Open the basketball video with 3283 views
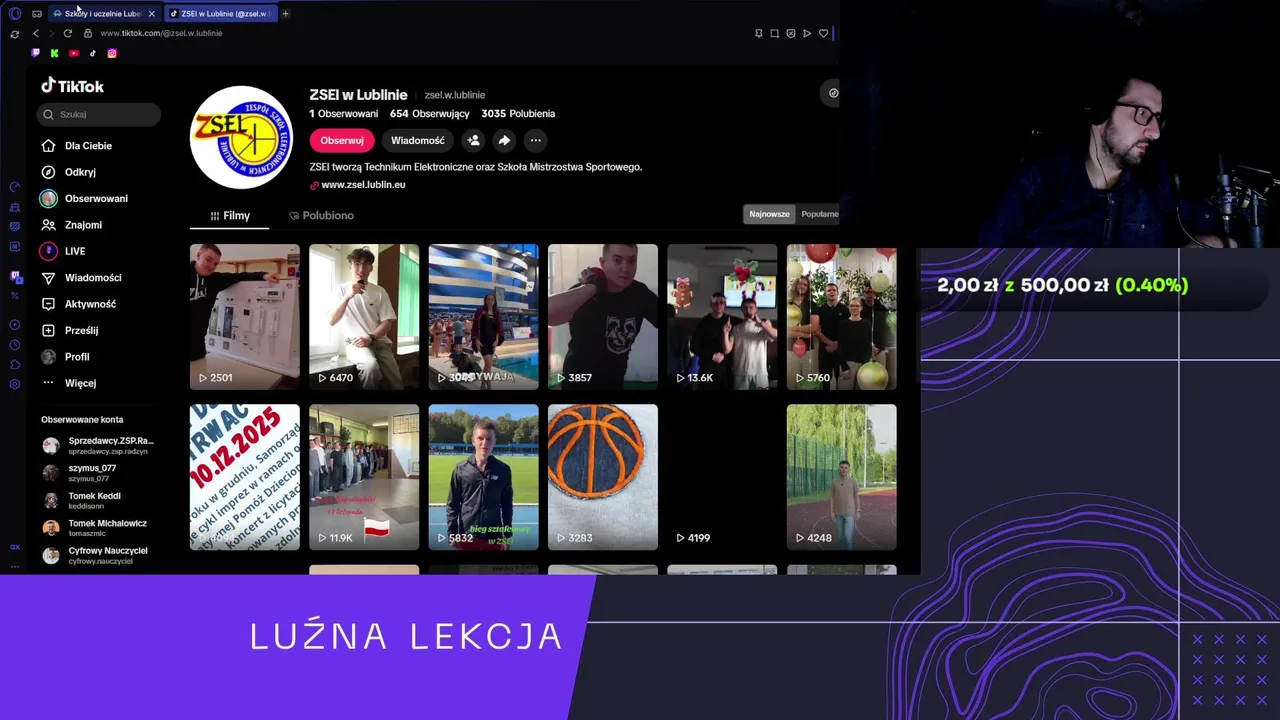The width and height of the screenshot is (1280, 720). pyautogui.click(x=603, y=477)
